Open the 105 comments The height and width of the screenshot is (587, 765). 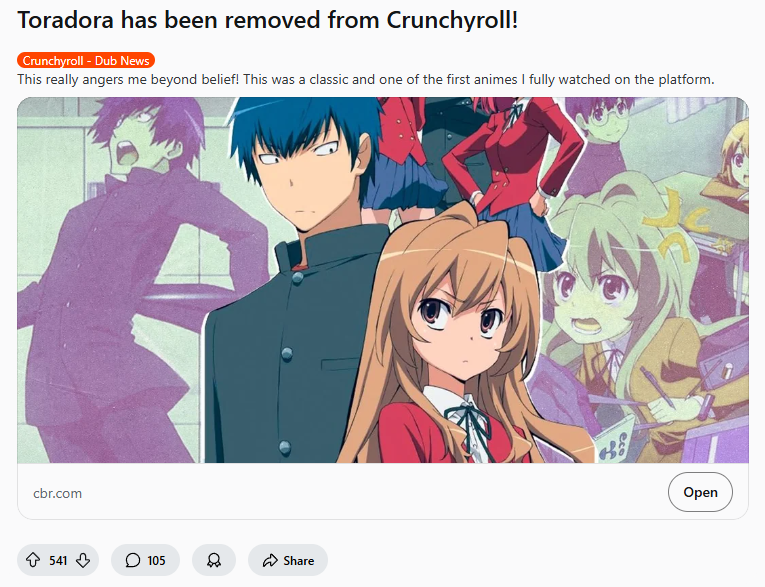[145, 560]
